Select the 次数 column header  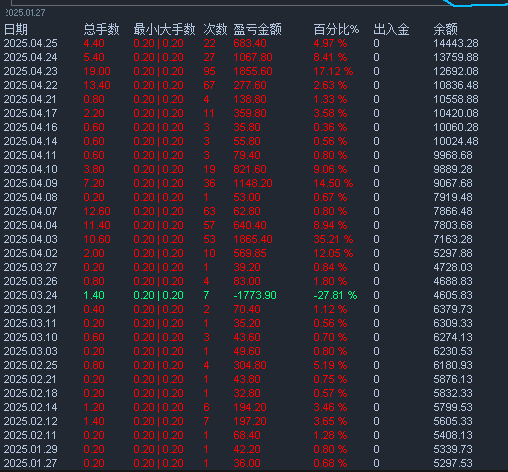[215, 29]
